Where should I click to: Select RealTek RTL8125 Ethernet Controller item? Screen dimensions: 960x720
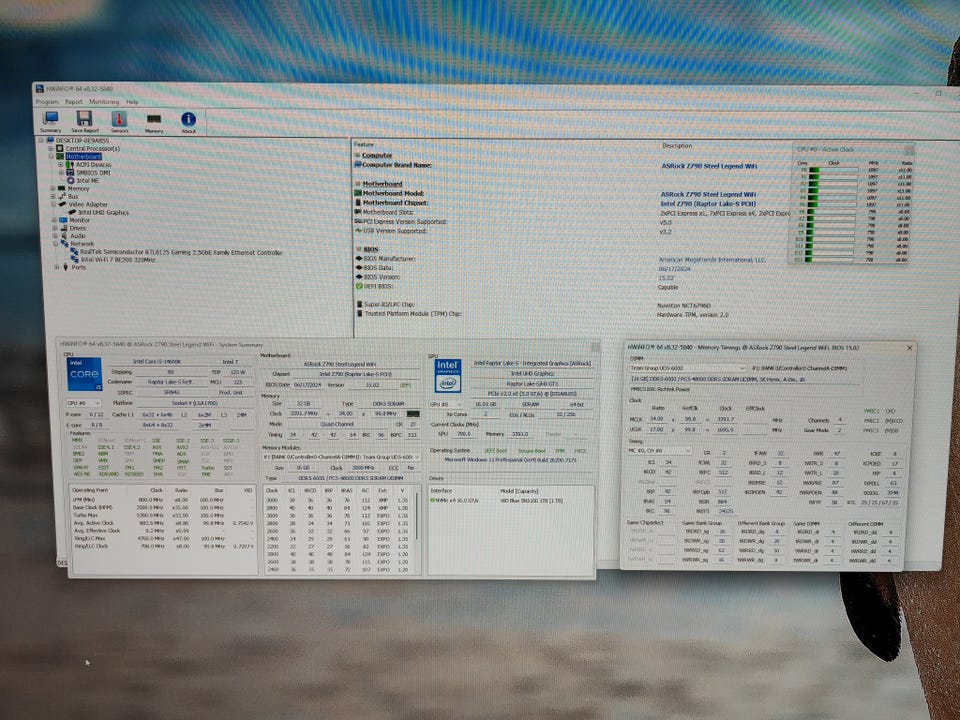click(181, 252)
